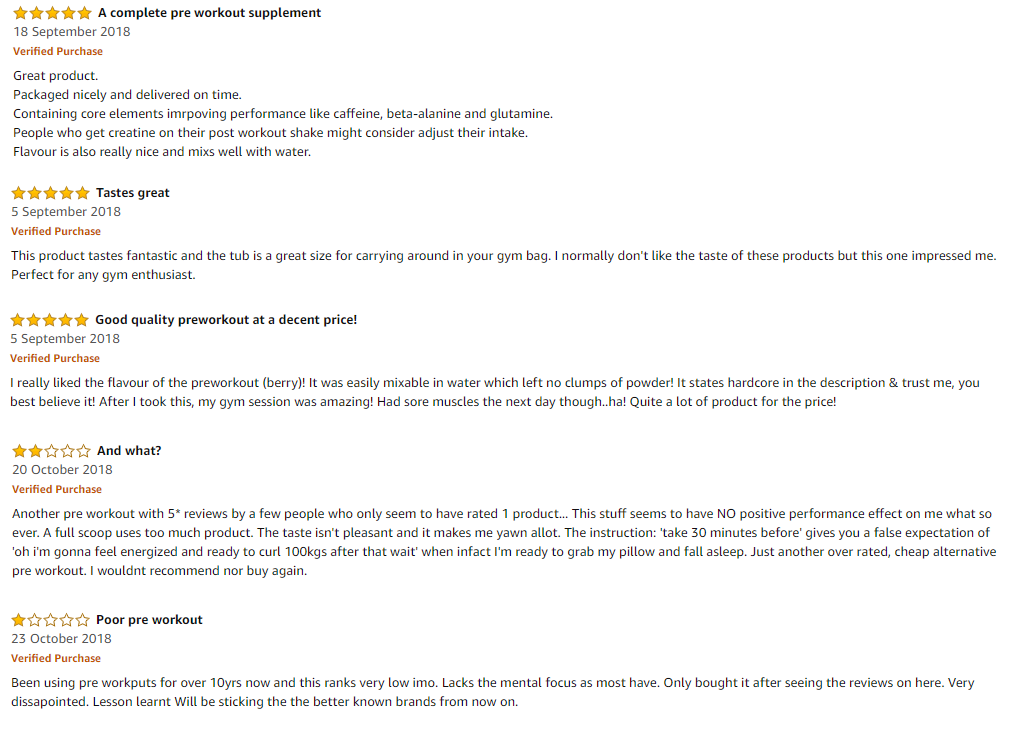Click the date 23 October 2018
Image resolution: width=1018 pixels, height=734 pixels.
[x=61, y=639]
